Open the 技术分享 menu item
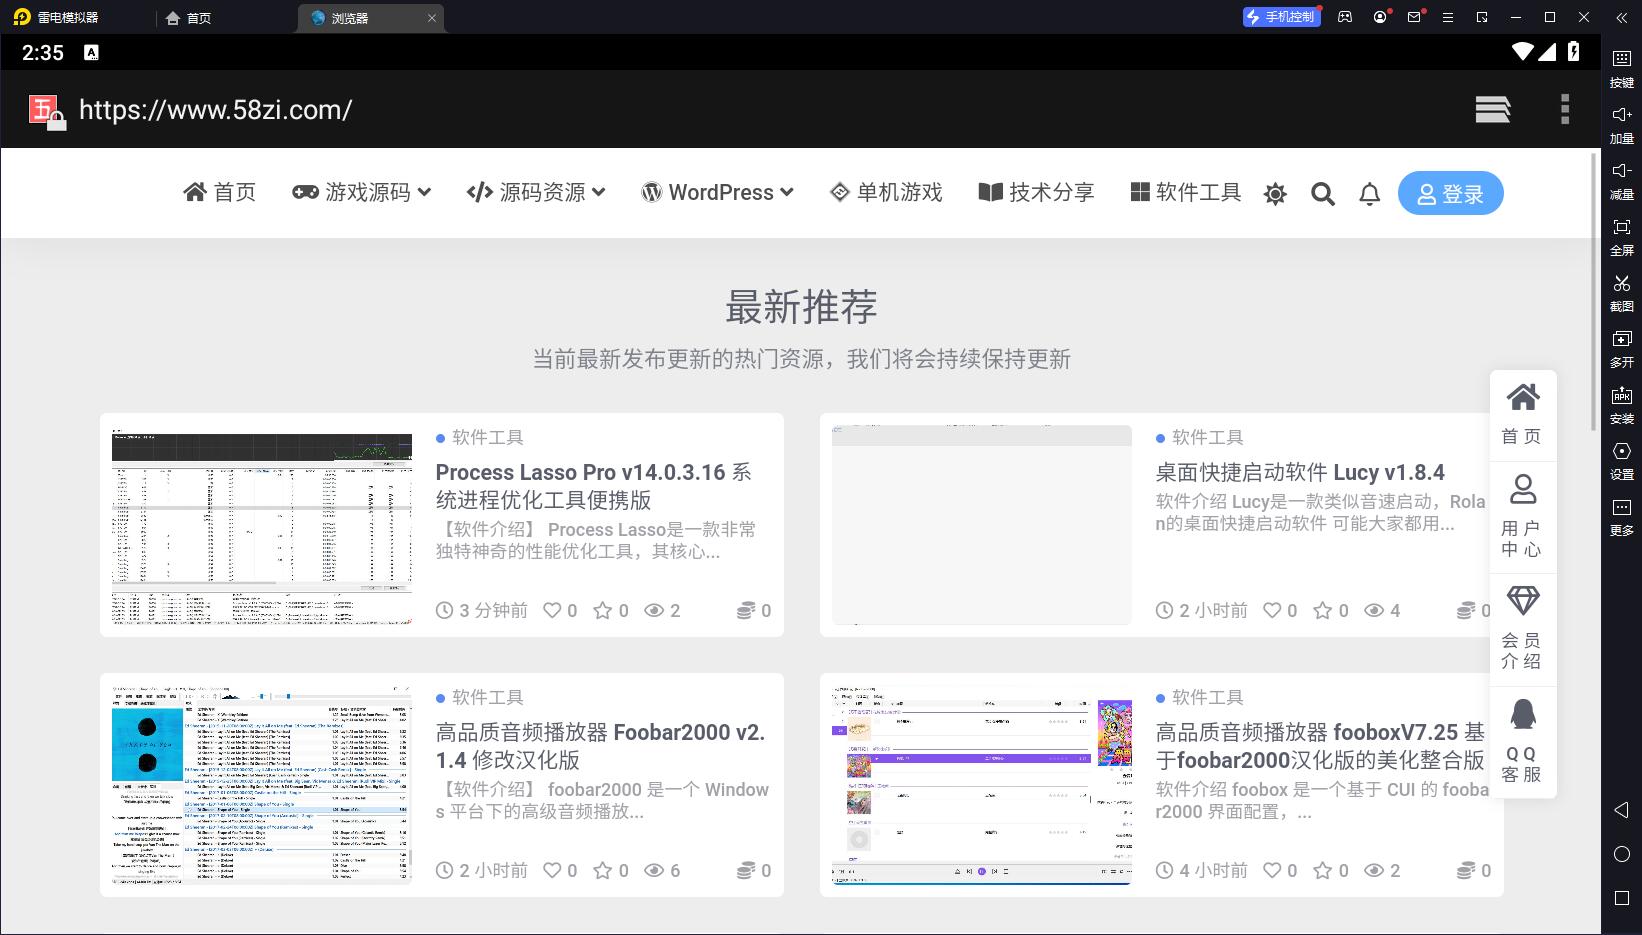Image resolution: width=1642 pixels, height=935 pixels. [x=1036, y=192]
